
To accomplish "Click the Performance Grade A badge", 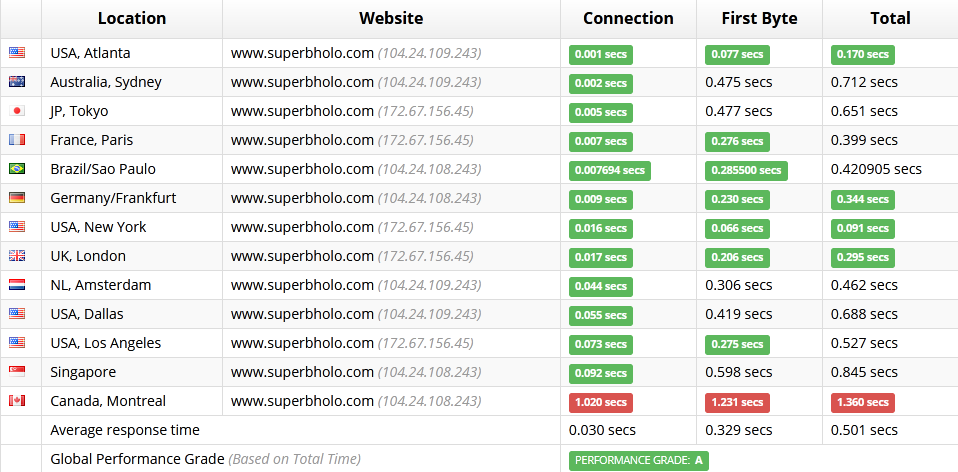I will coord(638,461).
